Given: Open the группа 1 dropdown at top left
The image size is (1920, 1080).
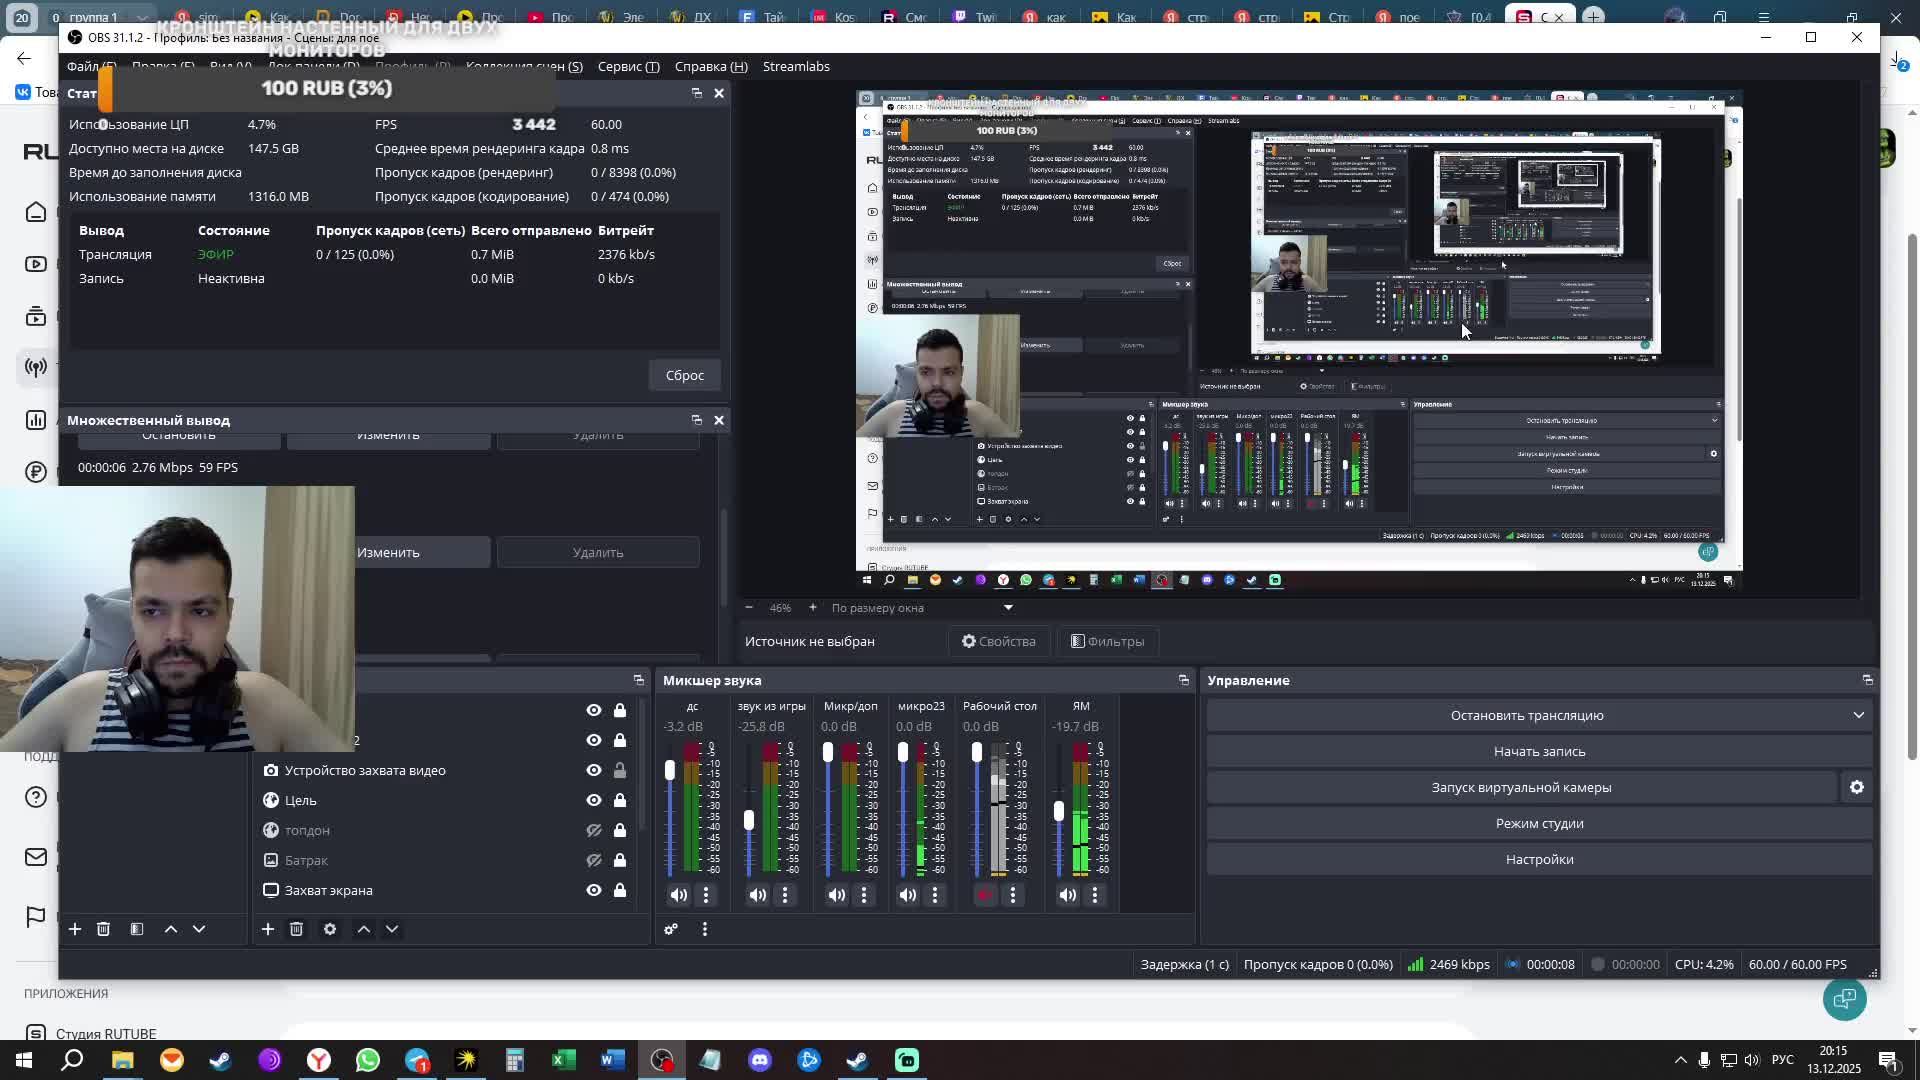Looking at the screenshot, I should [143, 17].
